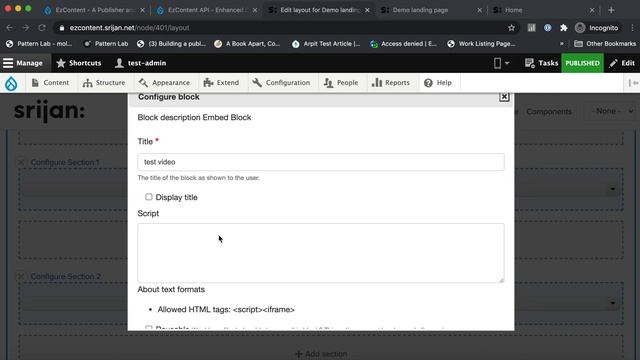
Task: Click the address bar URL
Action: [x=129, y=28]
